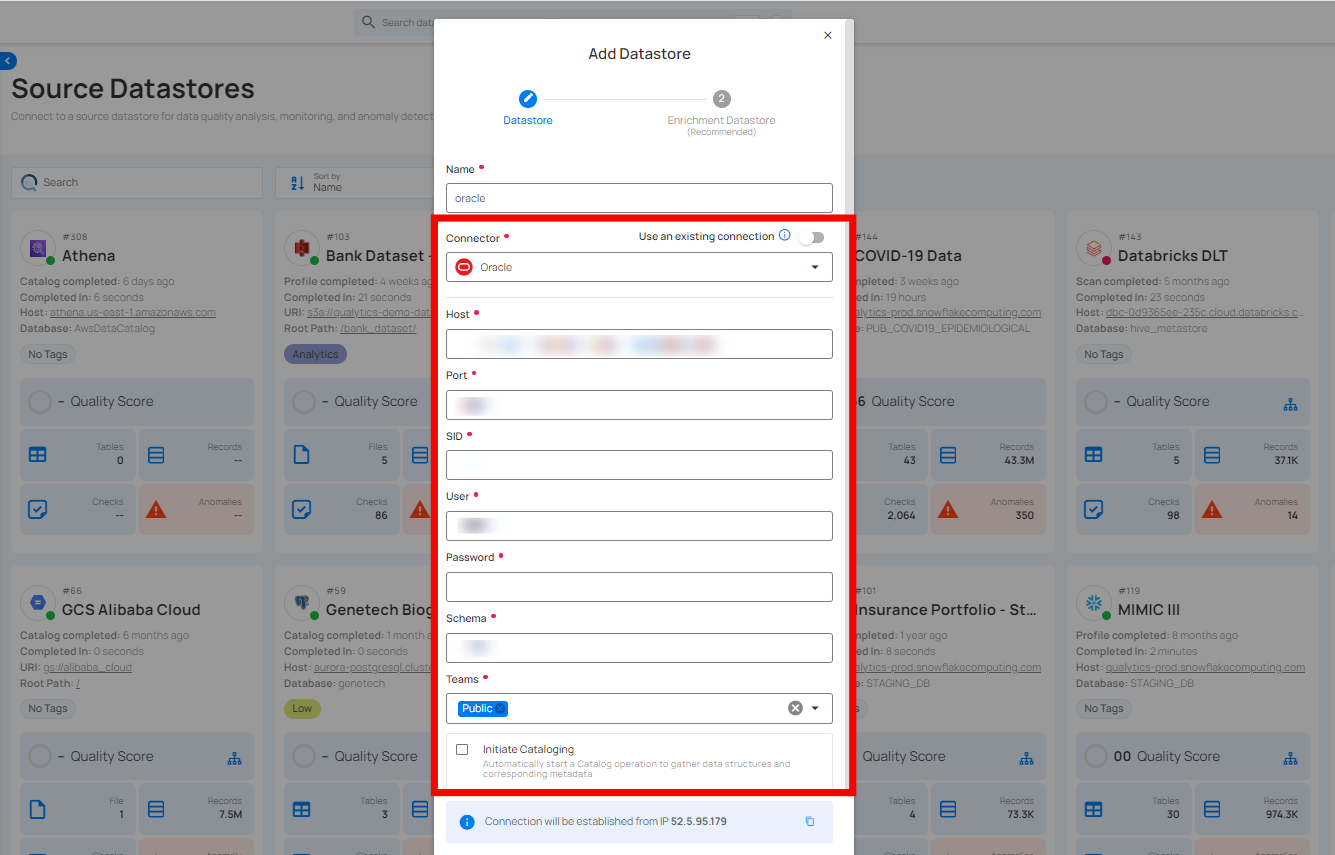Toggle Use an existing connection switch
This screenshot has width=1335, height=855.
tap(812, 237)
